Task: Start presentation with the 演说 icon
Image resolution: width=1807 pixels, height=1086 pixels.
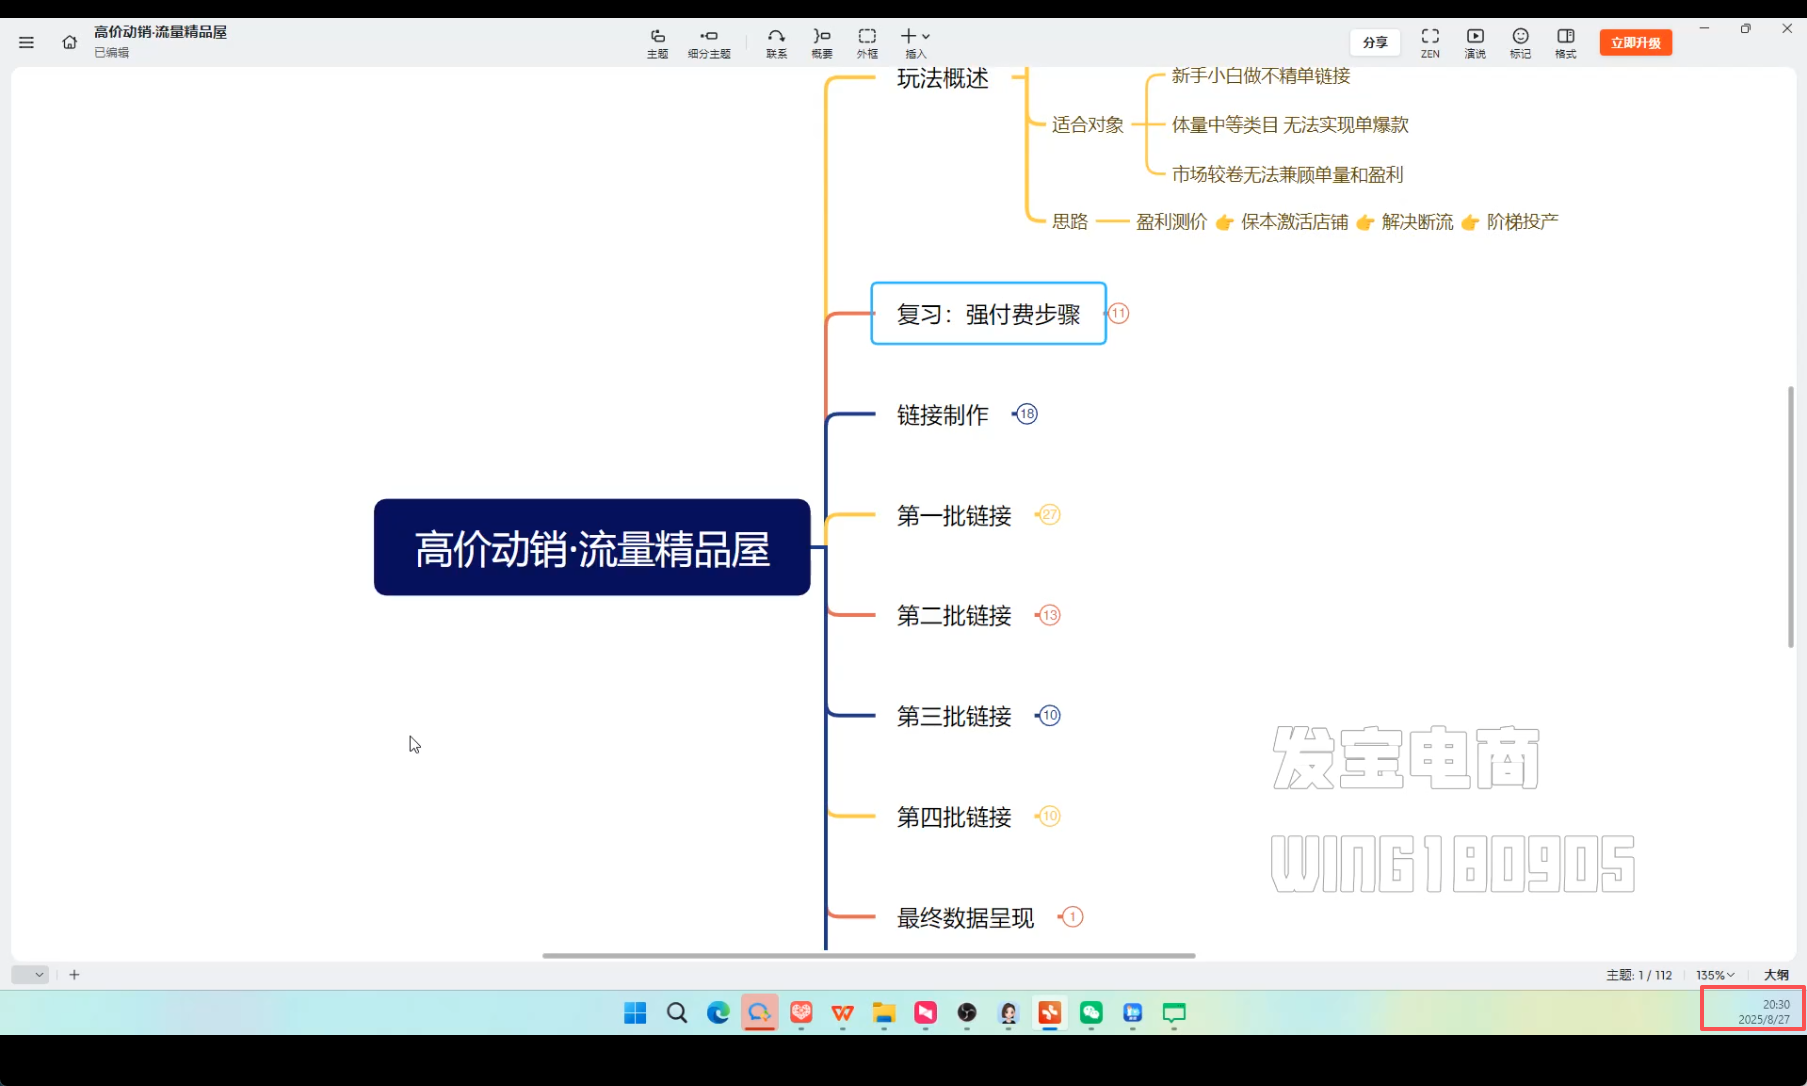Action: [1475, 42]
